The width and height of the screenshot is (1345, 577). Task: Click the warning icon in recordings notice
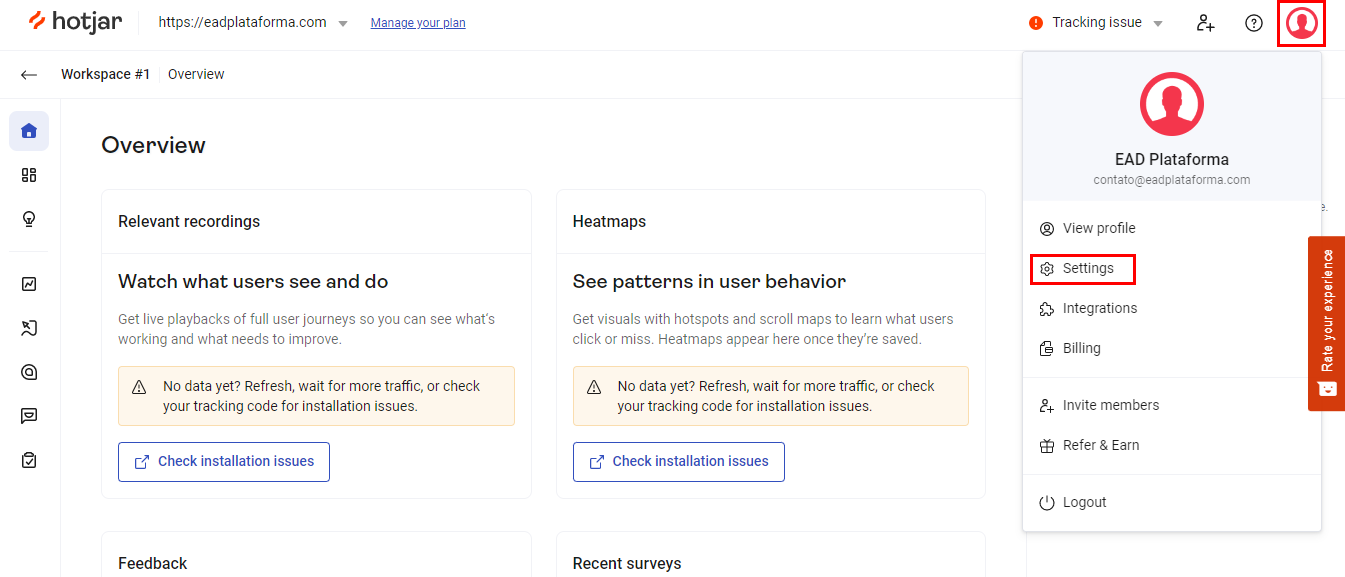click(139, 387)
